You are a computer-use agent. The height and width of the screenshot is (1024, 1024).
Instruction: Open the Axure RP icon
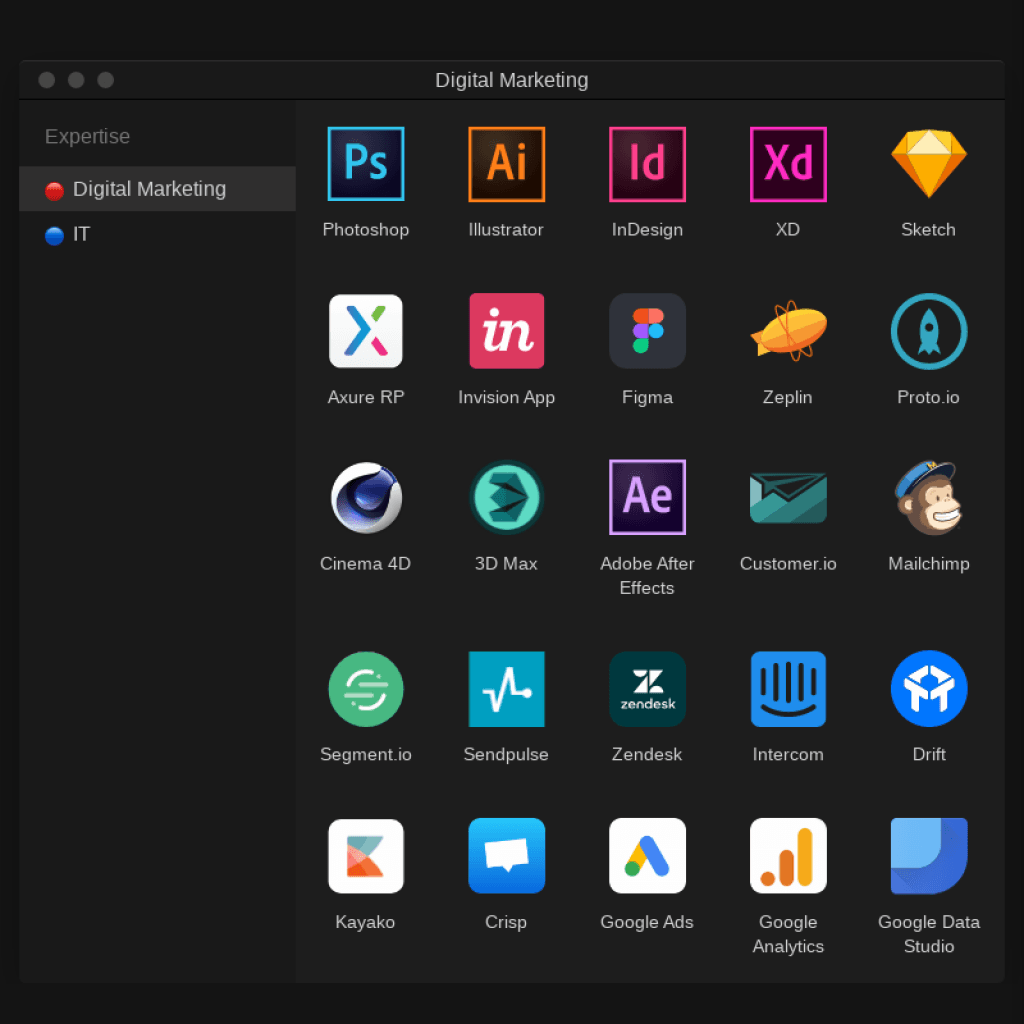click(x=366, y=331)
